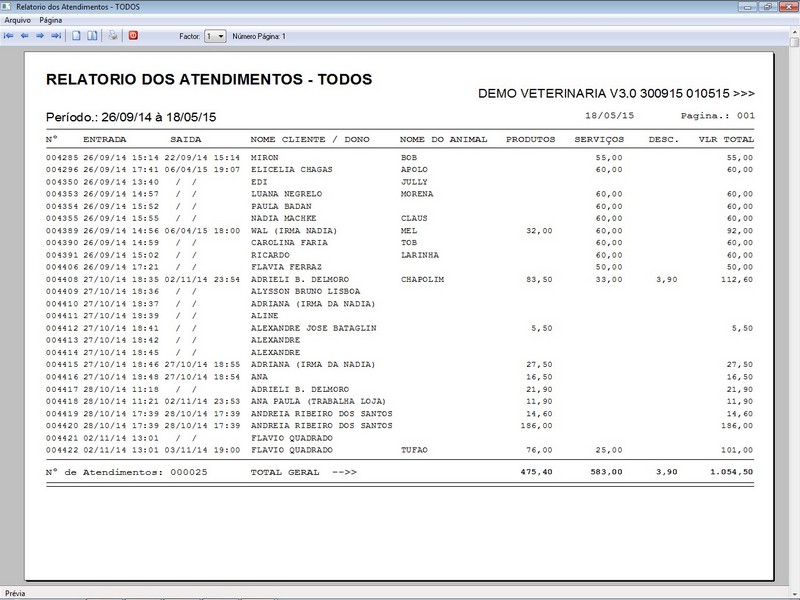800x600 pixels.
Task: Click the vertical scrollbar thumb
Action: [795, 43]
